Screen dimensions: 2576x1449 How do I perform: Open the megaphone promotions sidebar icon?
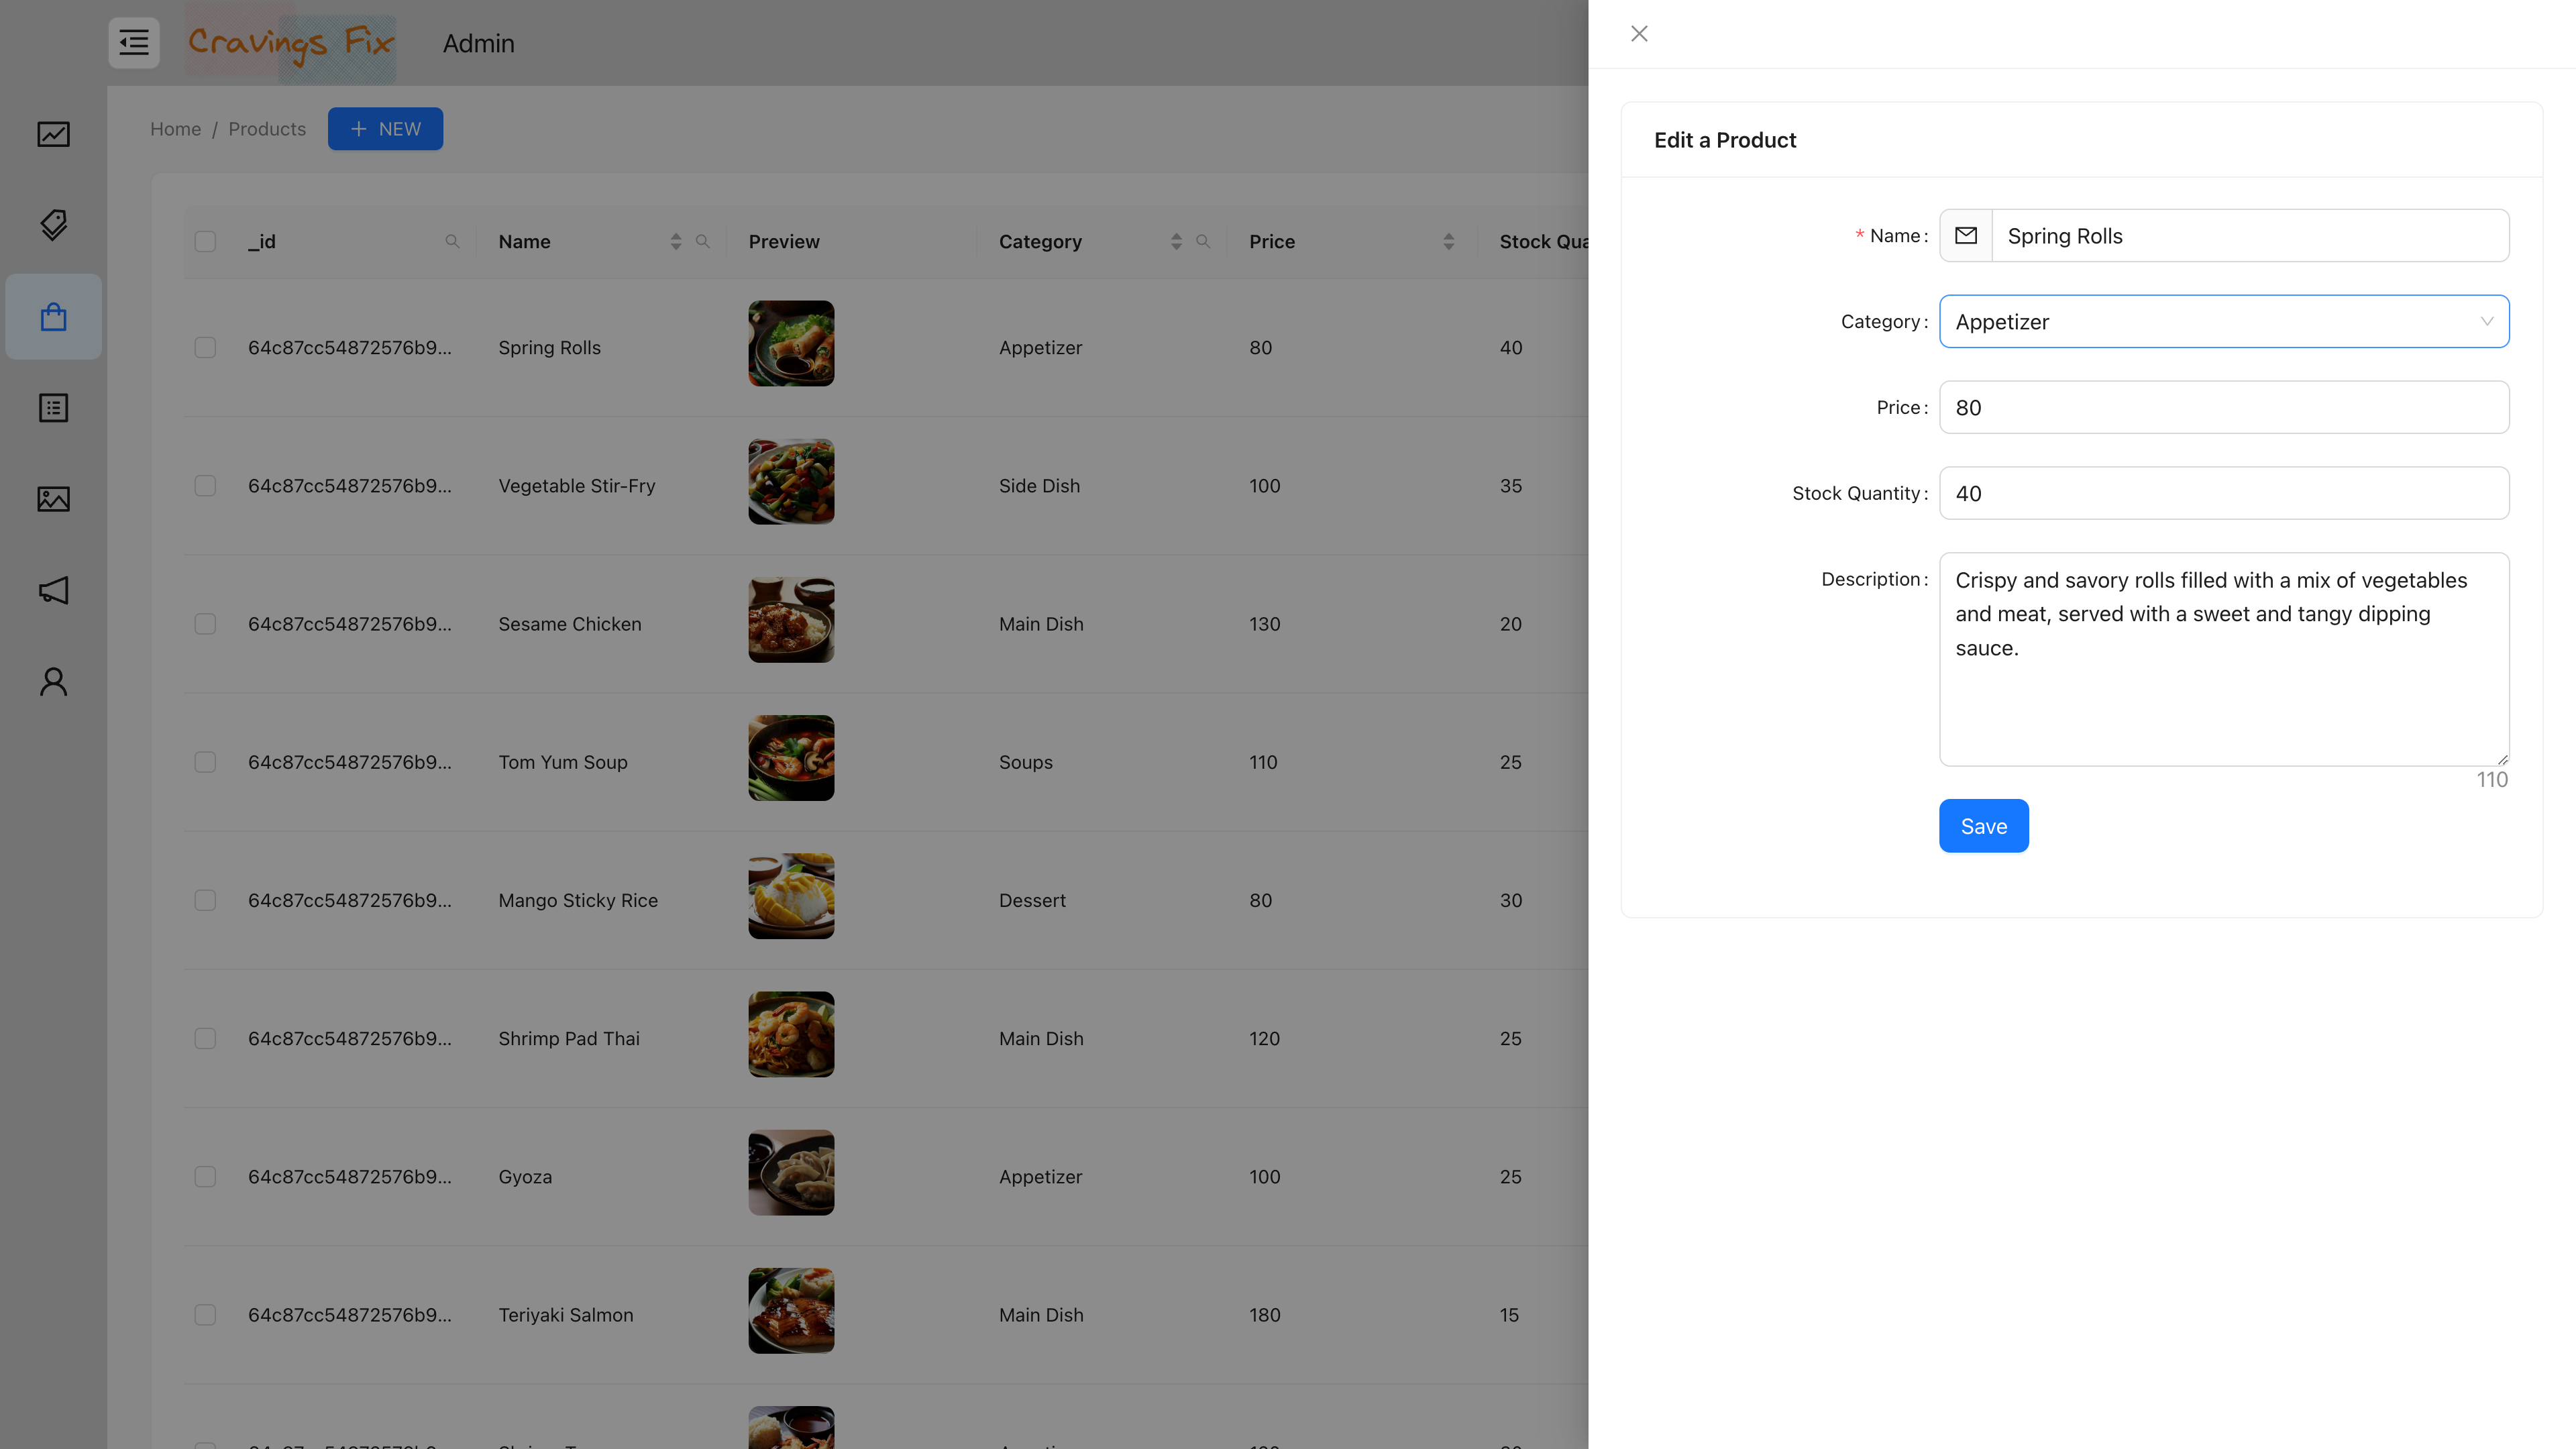click(54, 590)
